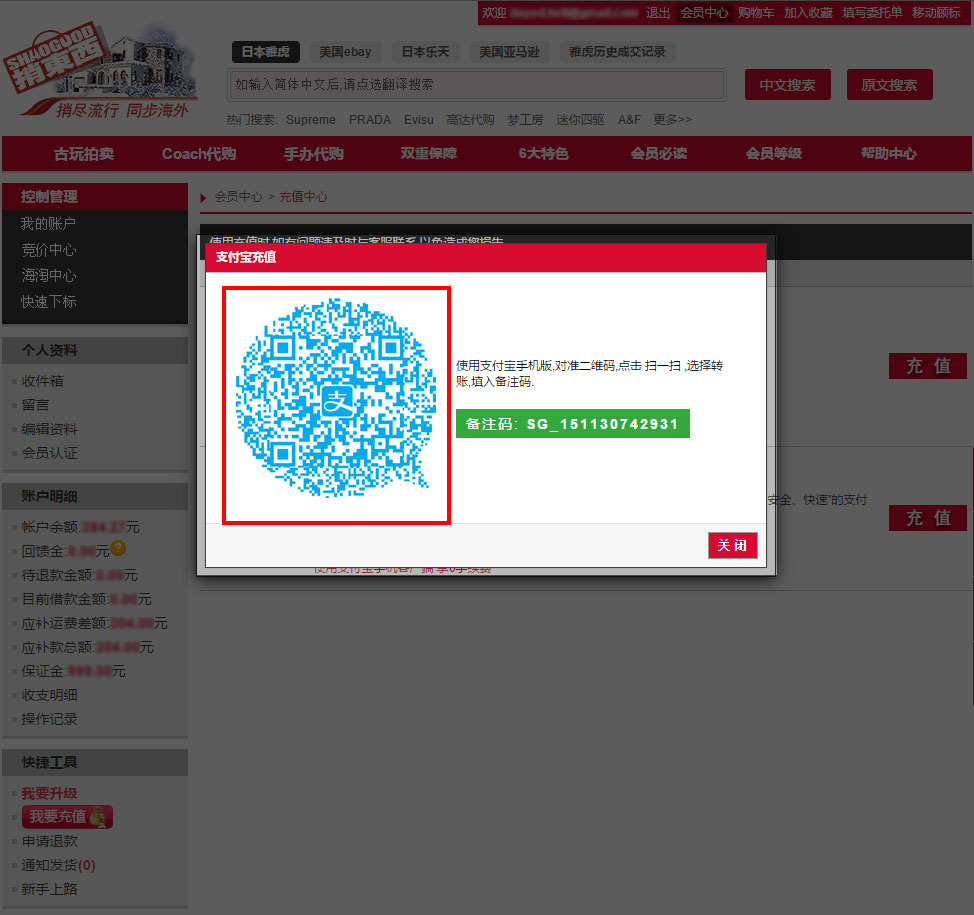Open the 双重保障 navigation menu
This screenshot has width=974, height=915.
(x=429, y=153)
